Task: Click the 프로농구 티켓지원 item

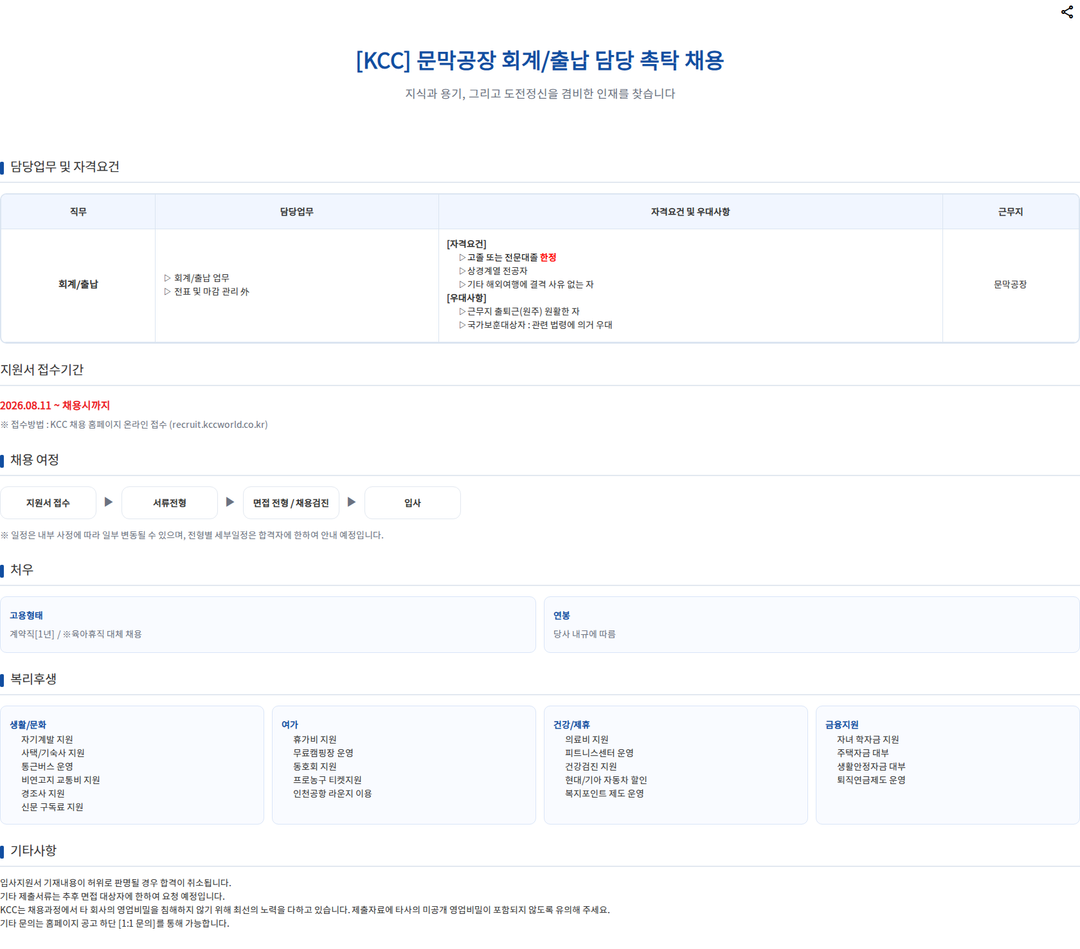Action: click(x=327, y=780)
